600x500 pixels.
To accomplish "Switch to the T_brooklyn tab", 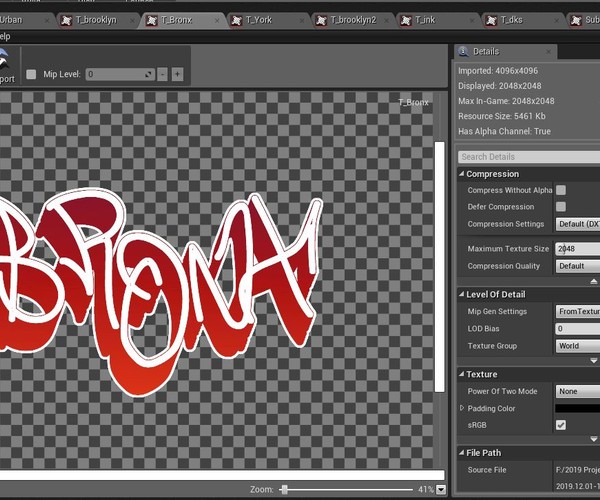I will coord(96,20).
